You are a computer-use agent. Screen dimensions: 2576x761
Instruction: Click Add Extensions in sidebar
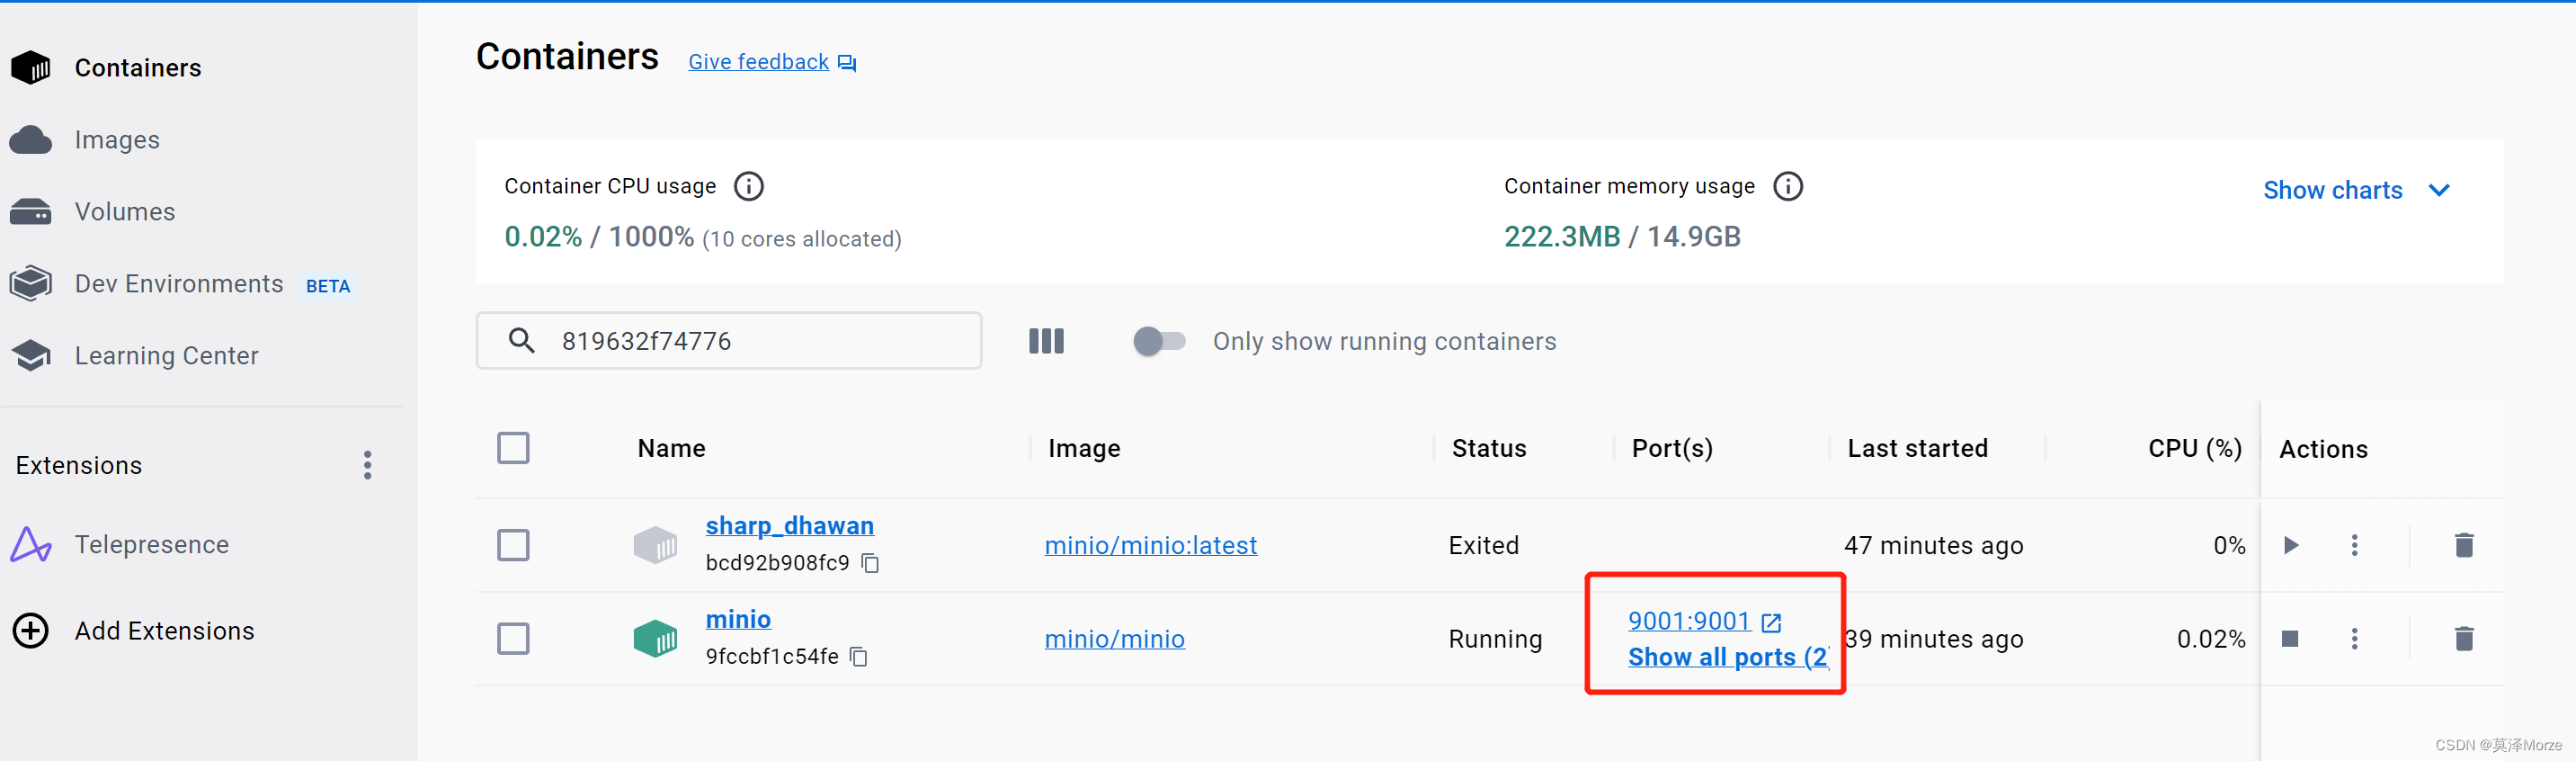point(165,631)
